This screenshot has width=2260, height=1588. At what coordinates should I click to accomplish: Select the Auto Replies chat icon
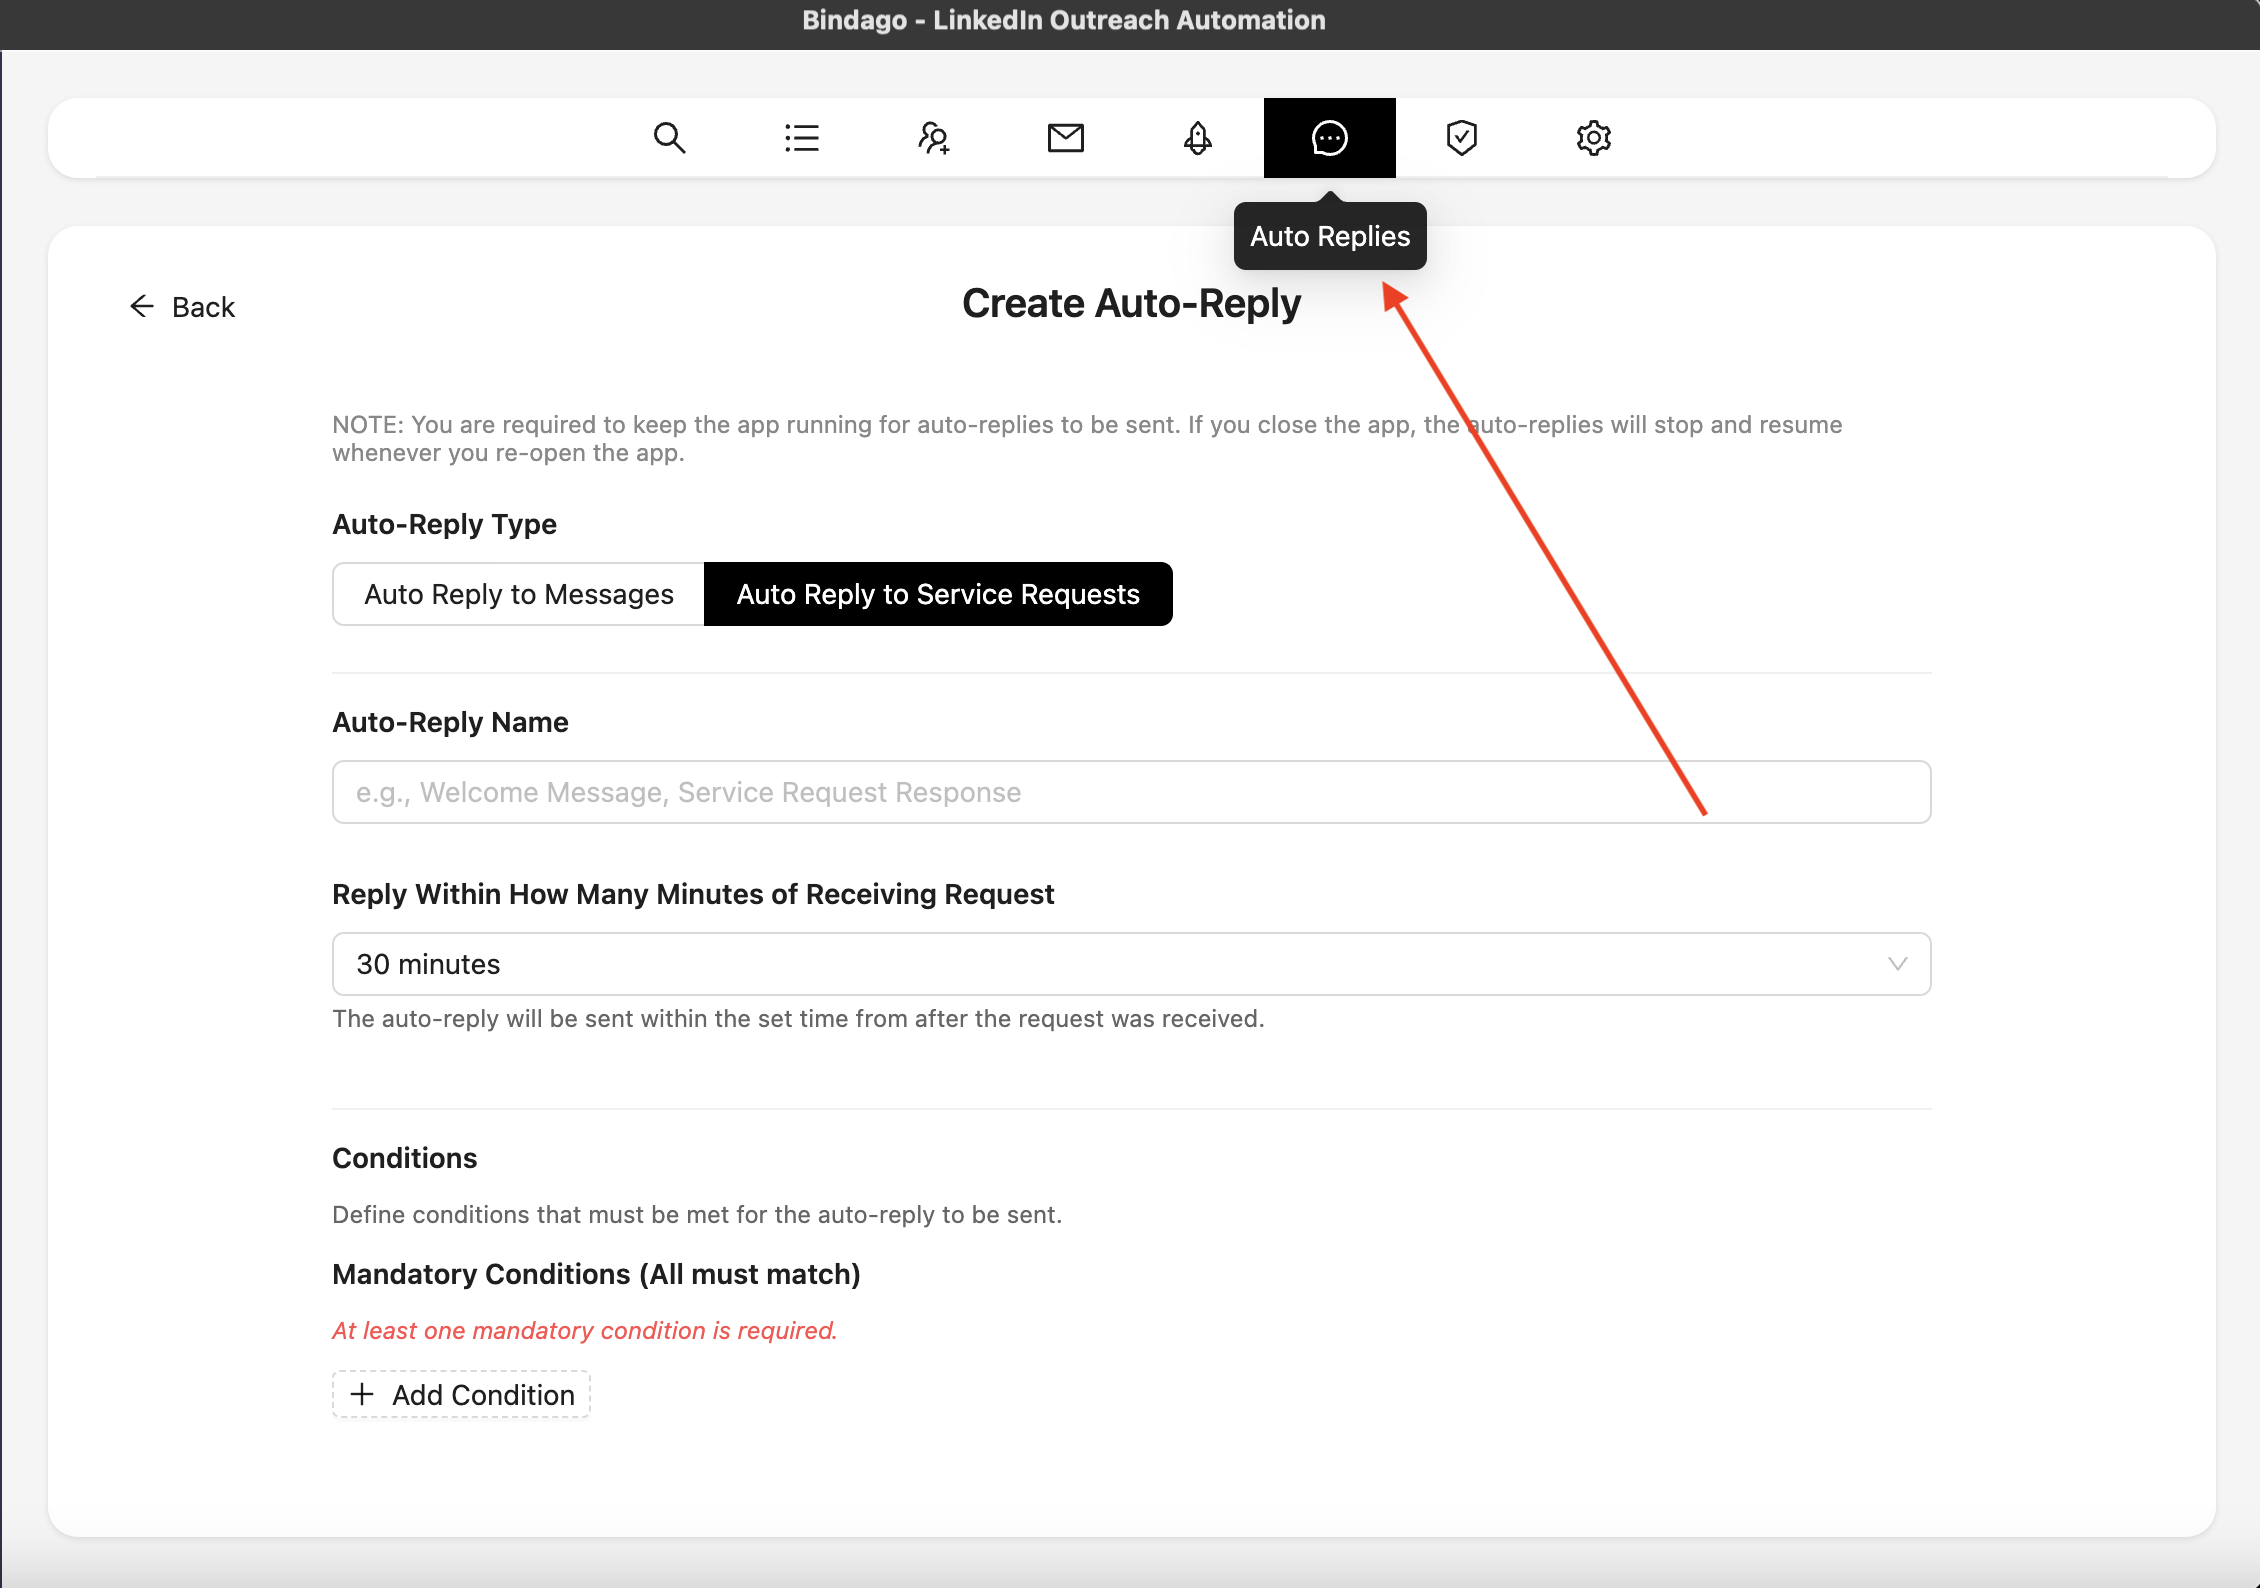[1329, 138]
